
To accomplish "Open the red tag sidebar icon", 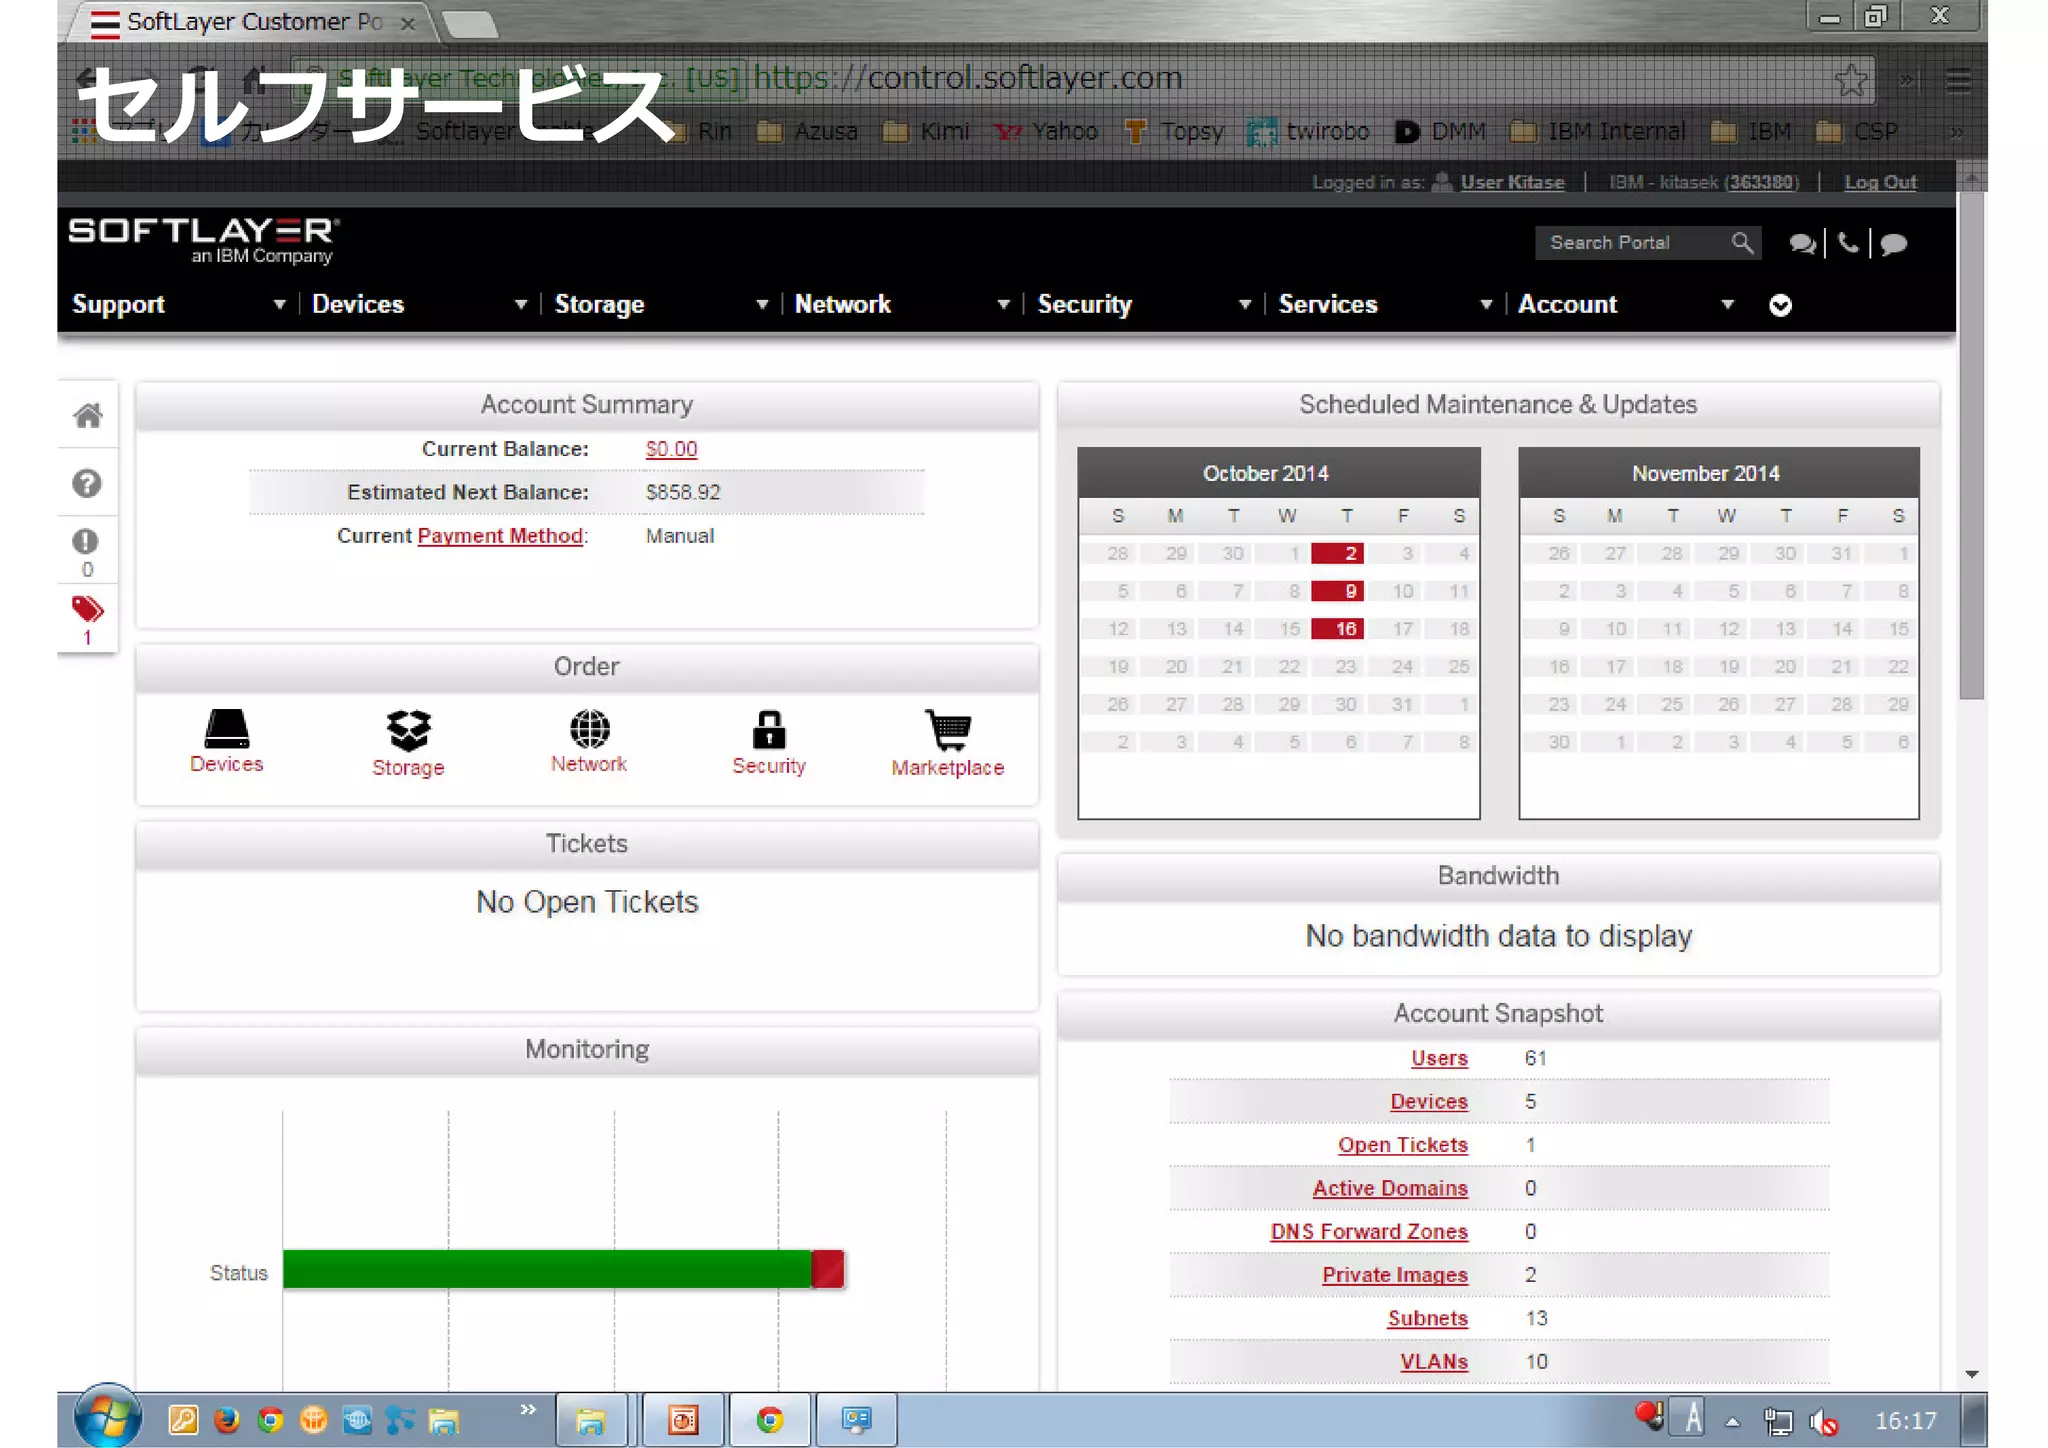I will click(x=87, y=609).
